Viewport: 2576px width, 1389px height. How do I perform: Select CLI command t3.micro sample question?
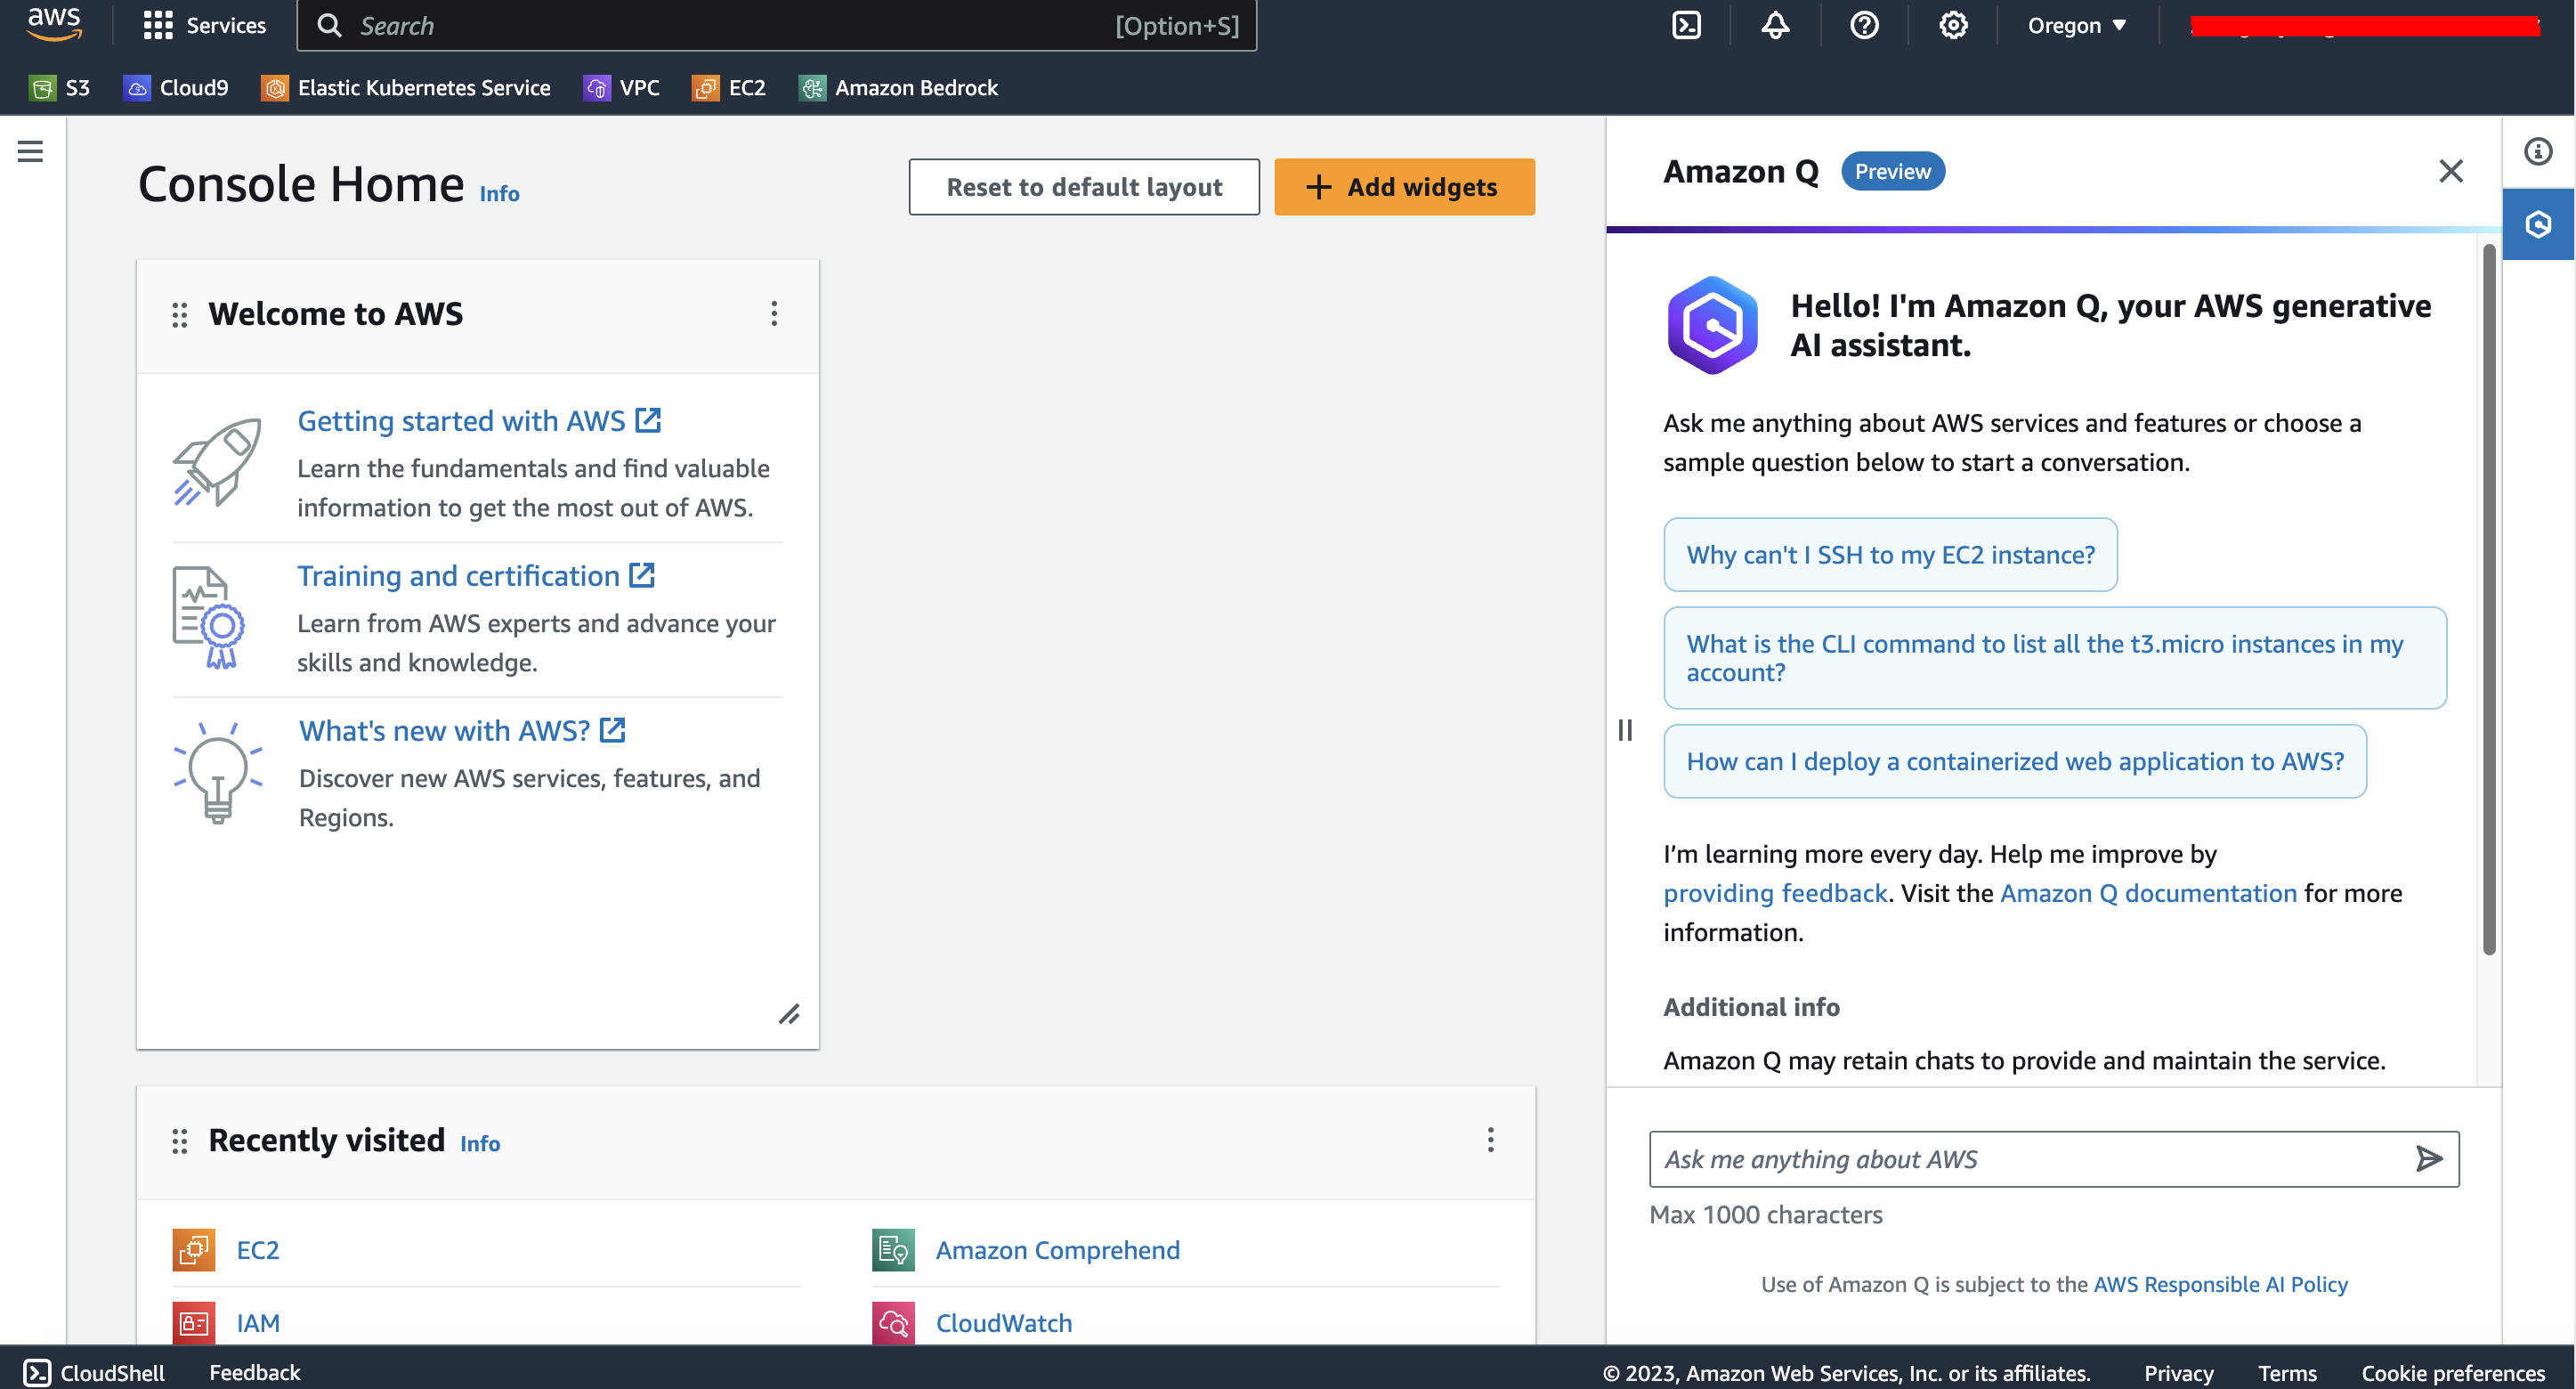tap(2054, 658)
